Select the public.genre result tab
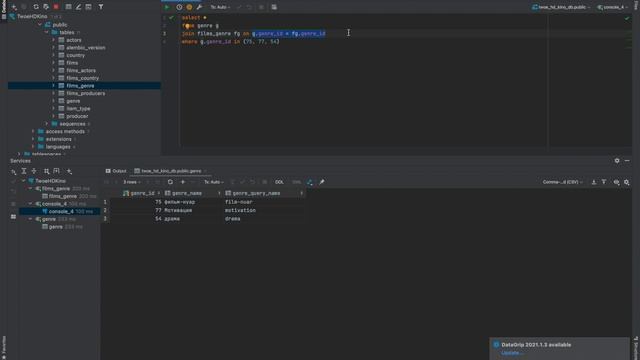Screen dimensions: 640x360 171,171
